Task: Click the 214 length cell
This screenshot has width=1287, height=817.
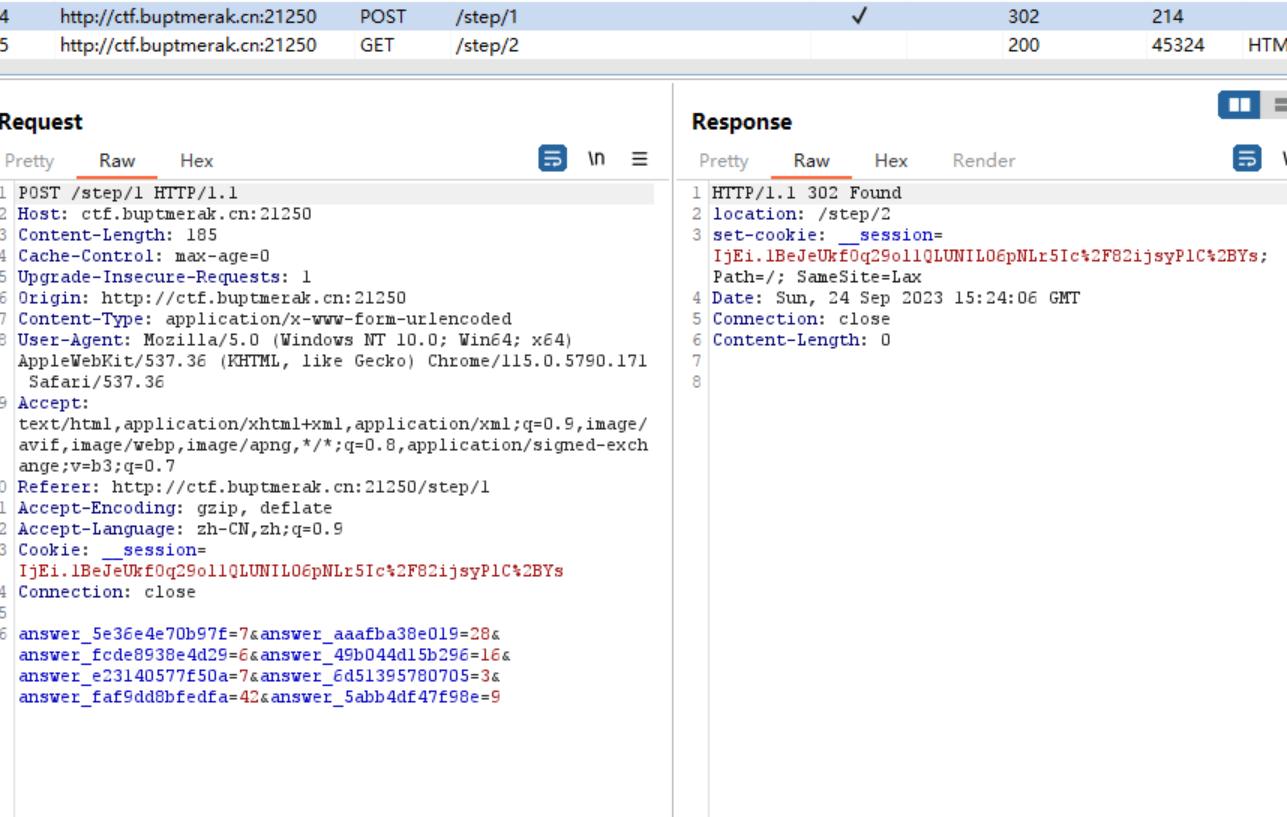Action: [1167, 16]
